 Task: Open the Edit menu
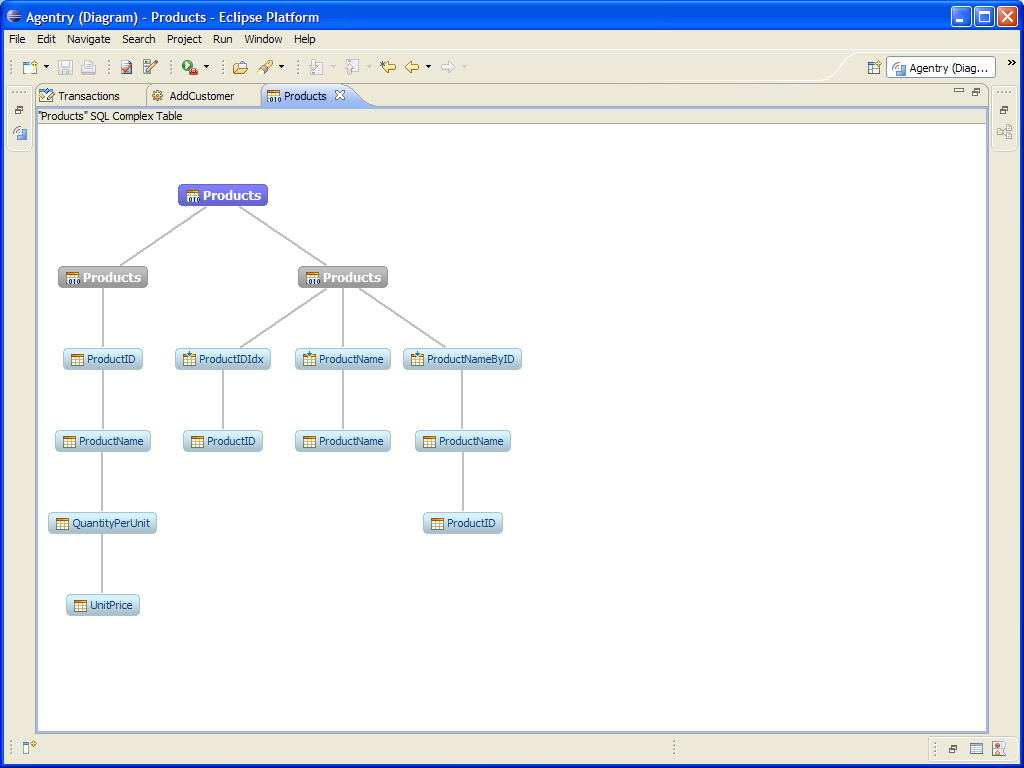tap(46, 39)
